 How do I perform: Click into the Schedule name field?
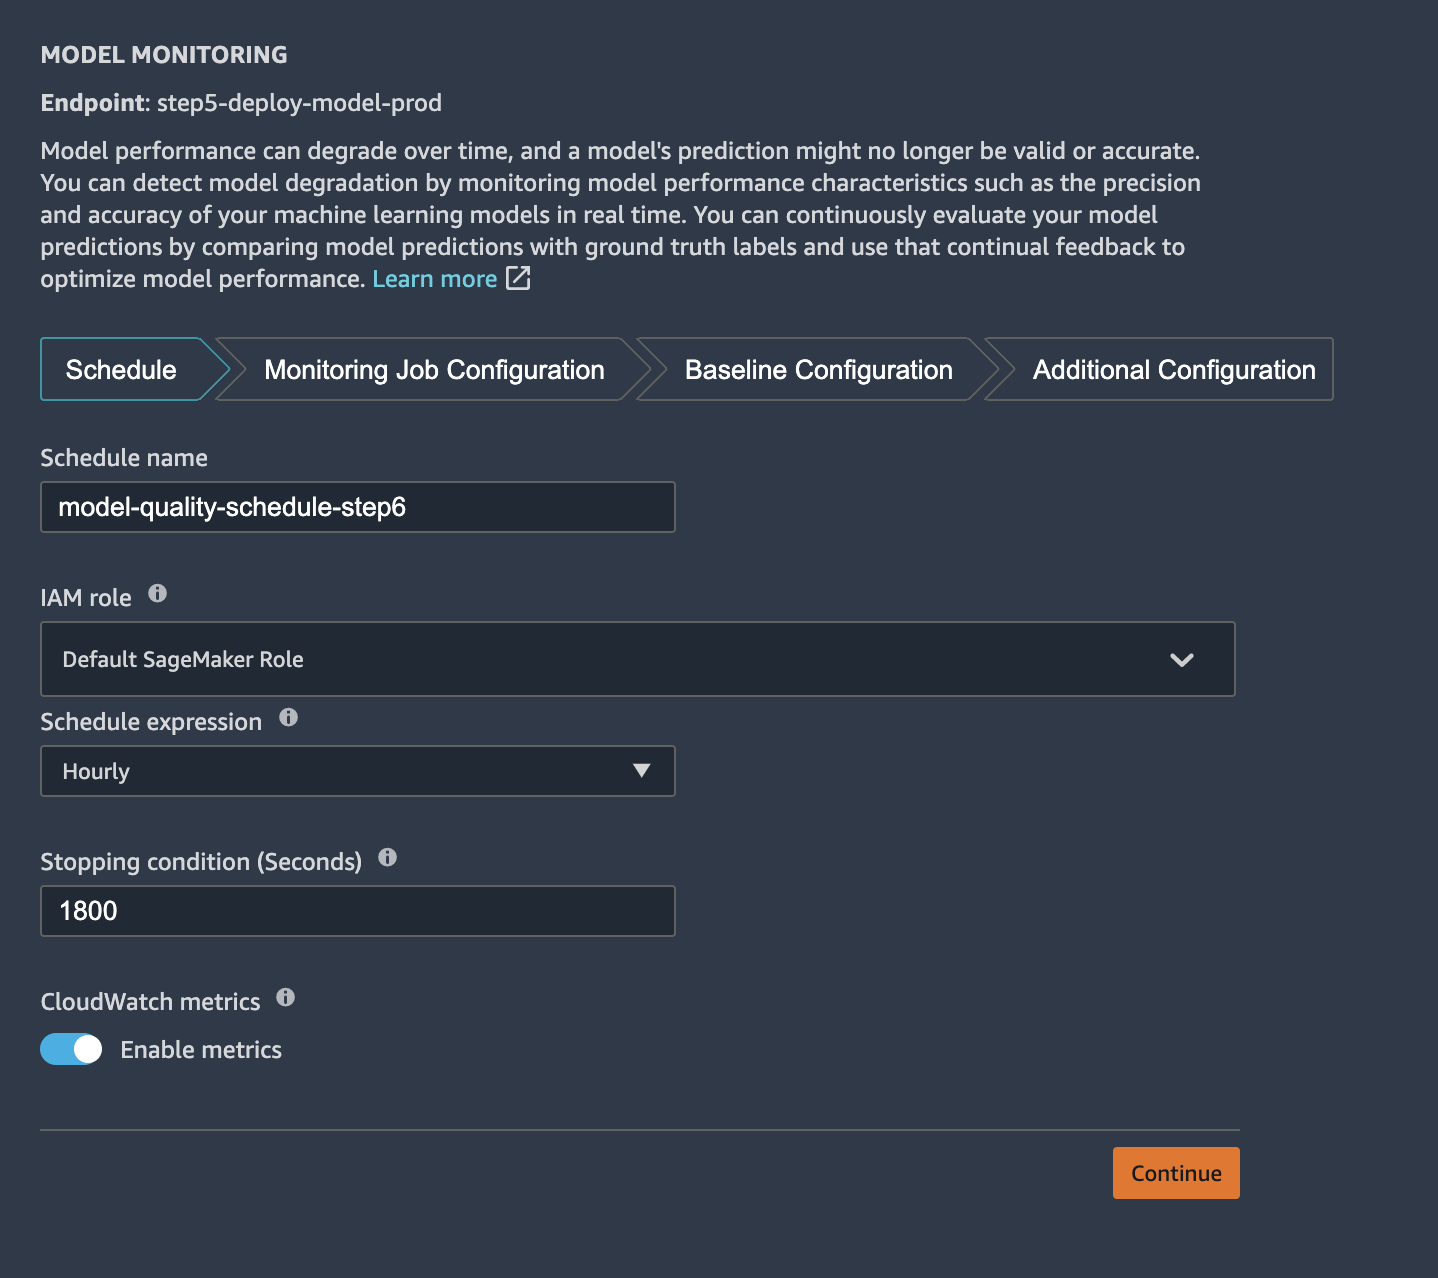pos(358,507)
